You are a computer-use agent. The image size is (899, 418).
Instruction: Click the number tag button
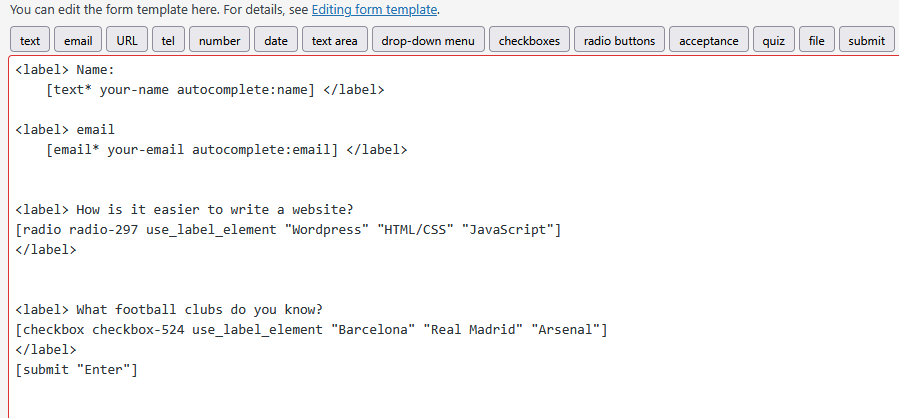[x=219, y=40]
